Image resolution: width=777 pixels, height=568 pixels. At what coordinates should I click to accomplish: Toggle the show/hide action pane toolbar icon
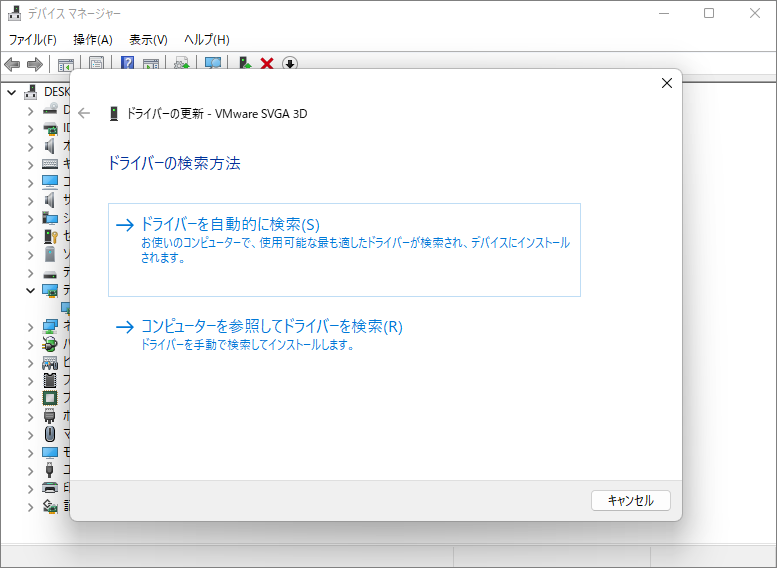(x=151, y=64)
